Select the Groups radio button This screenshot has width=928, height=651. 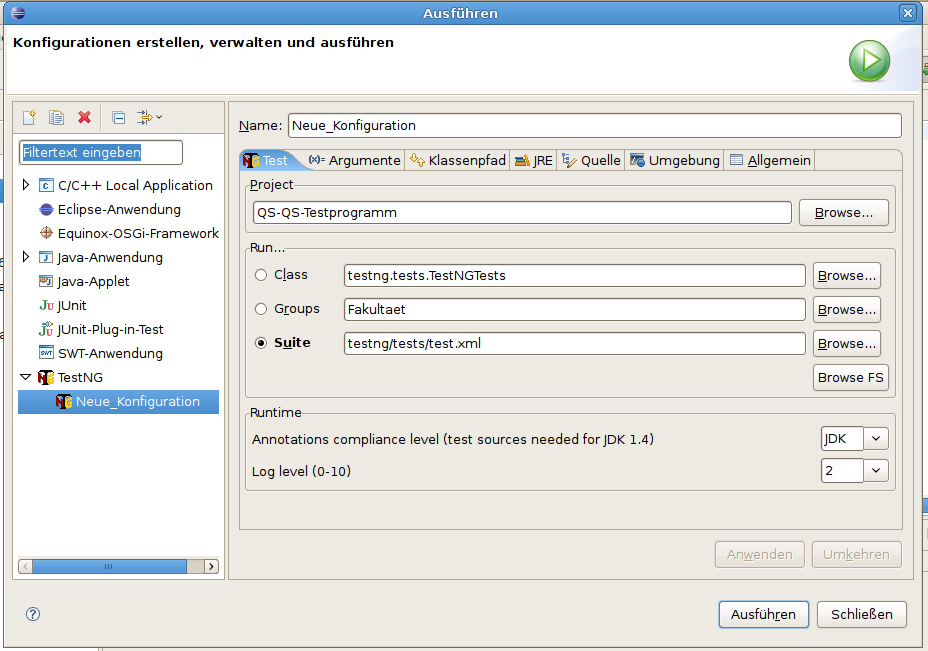(x=261, y=309)
